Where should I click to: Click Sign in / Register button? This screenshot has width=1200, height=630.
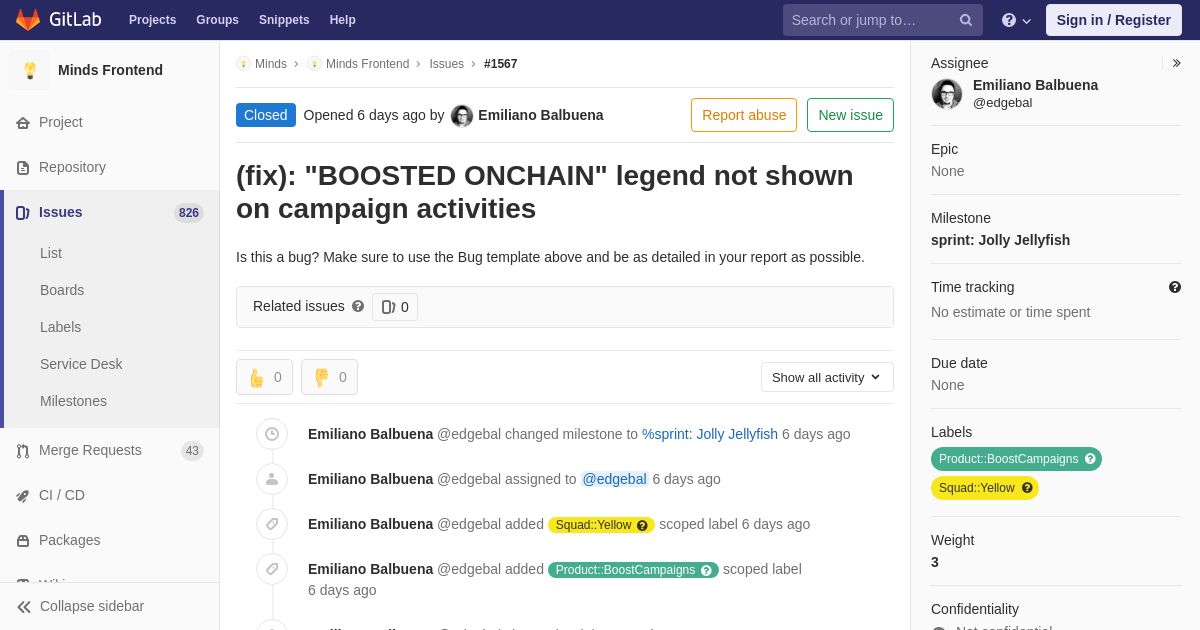click(x=1114, y=20)
